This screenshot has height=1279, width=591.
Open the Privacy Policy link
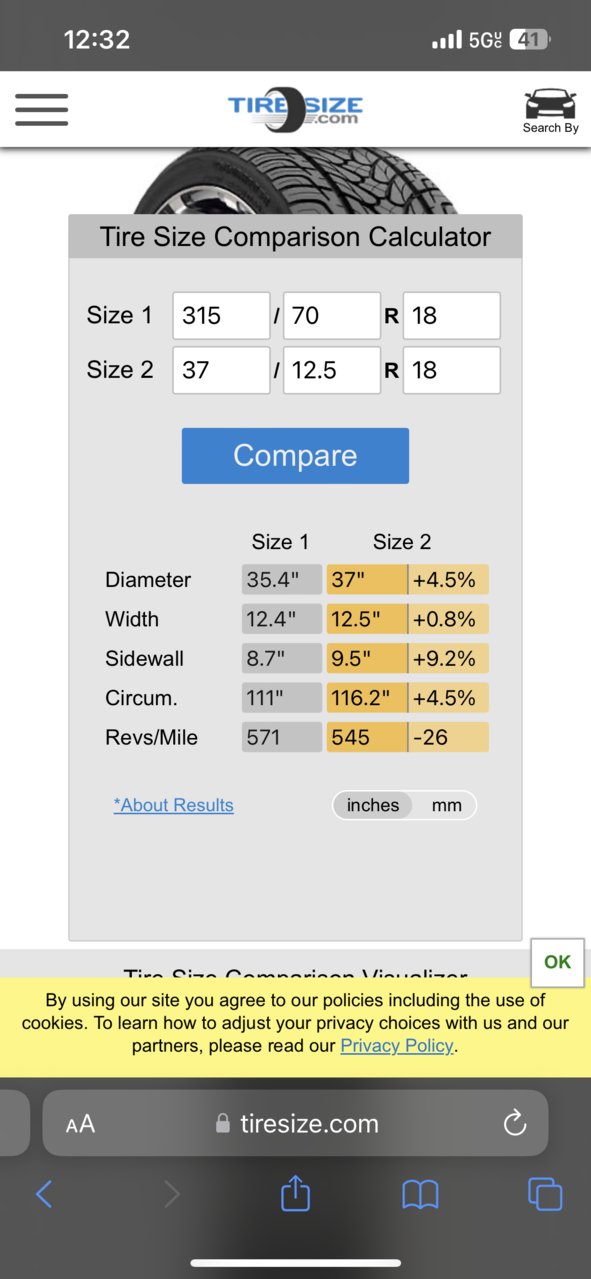pos(397,1046)
